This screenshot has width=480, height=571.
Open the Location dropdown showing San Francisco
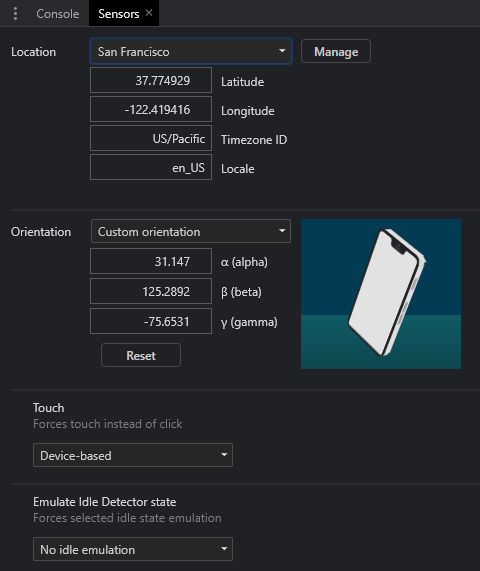coord(191,51)
